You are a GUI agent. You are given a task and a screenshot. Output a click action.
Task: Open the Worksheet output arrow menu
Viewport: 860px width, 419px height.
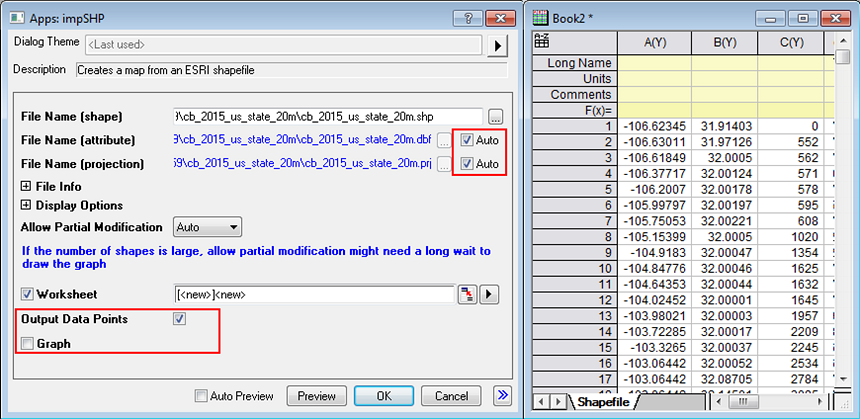tap(489, 294)
